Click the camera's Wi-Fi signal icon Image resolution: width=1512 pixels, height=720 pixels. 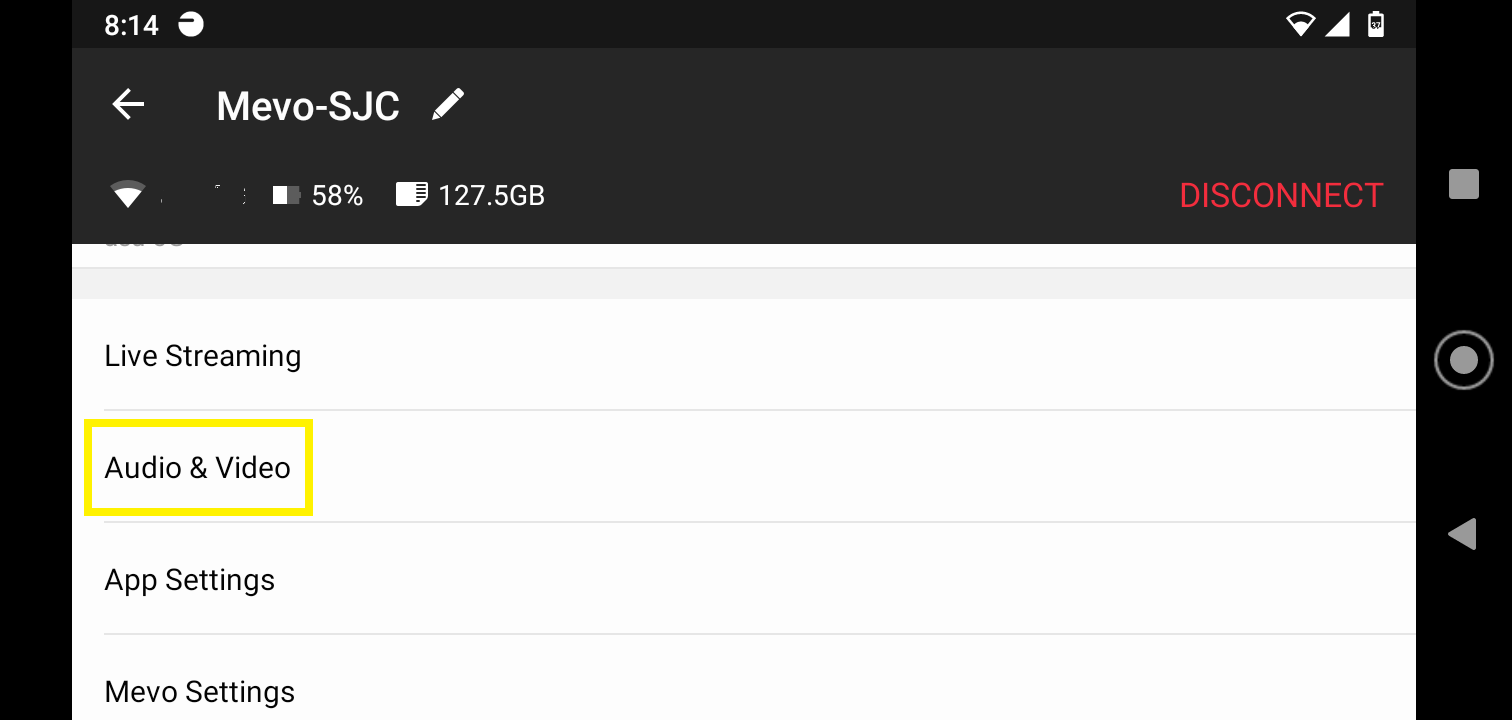click(x=128, y=194)
